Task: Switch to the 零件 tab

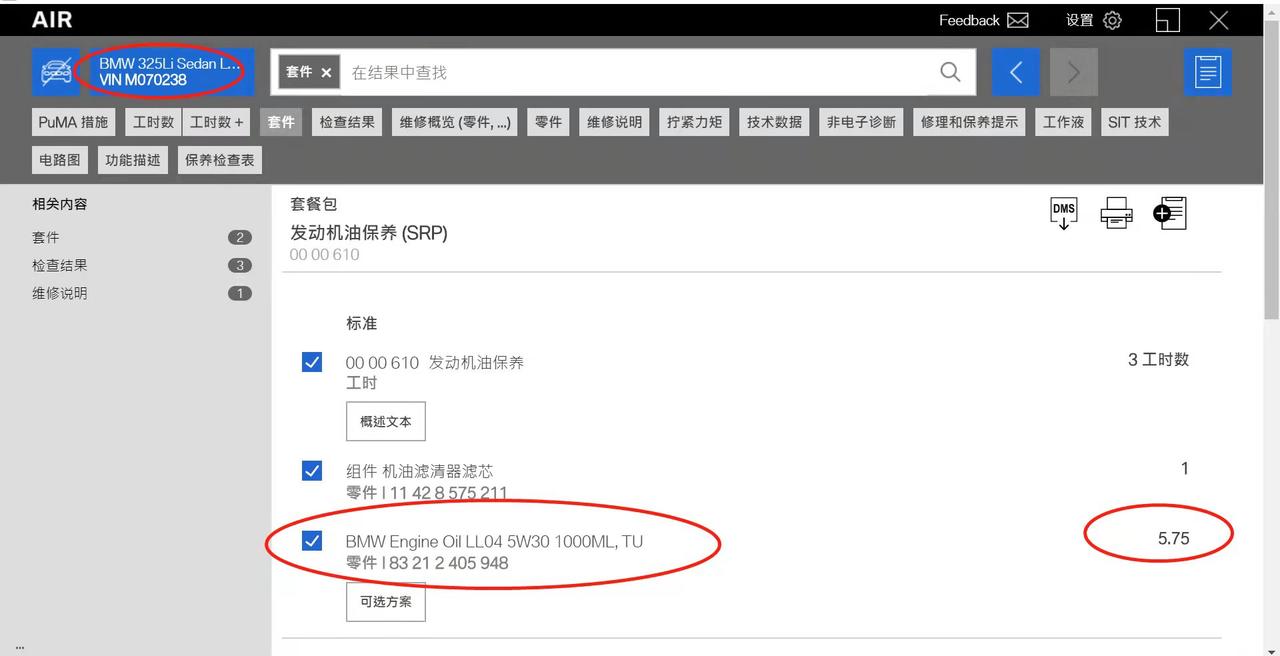Action: pos(548,122)
